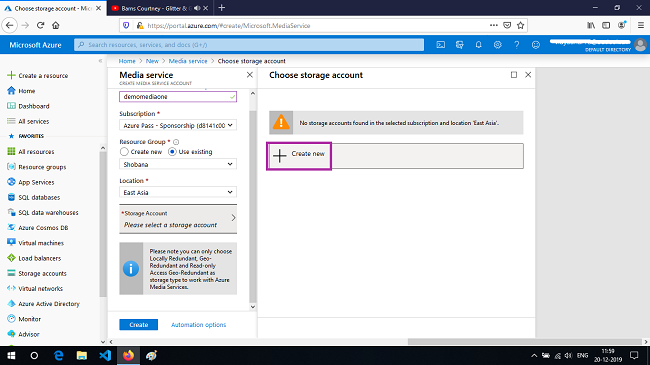The width and height of the screenshot is (650, 365).
Task: Close the Media service blade
Action: coord(250,75)
